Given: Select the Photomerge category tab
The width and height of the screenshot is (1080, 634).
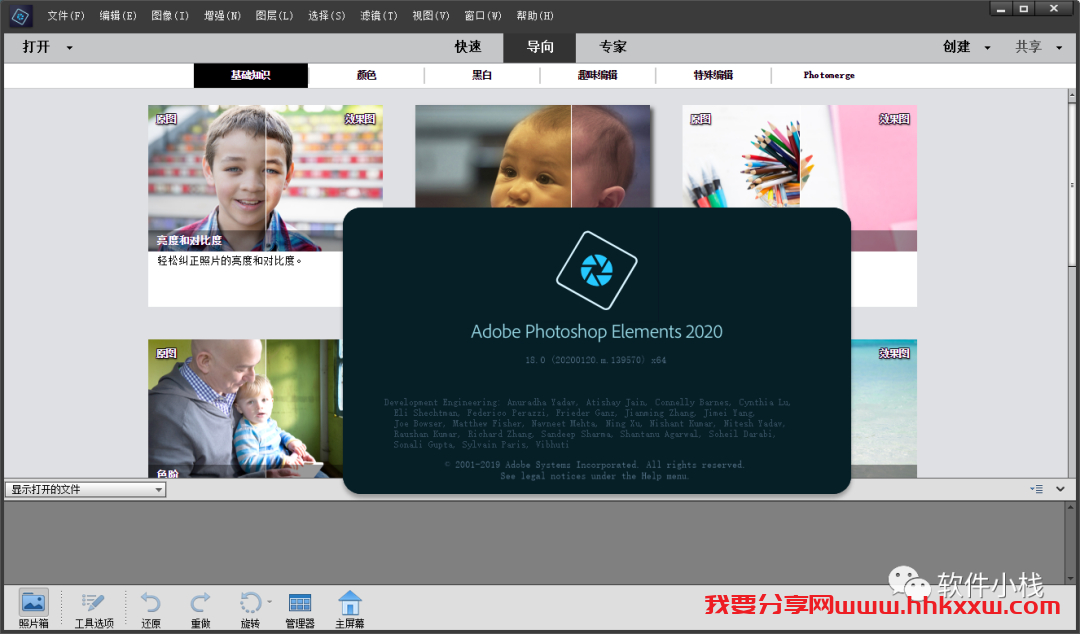Looking at the screenshot, I should [x=829, y=75].
